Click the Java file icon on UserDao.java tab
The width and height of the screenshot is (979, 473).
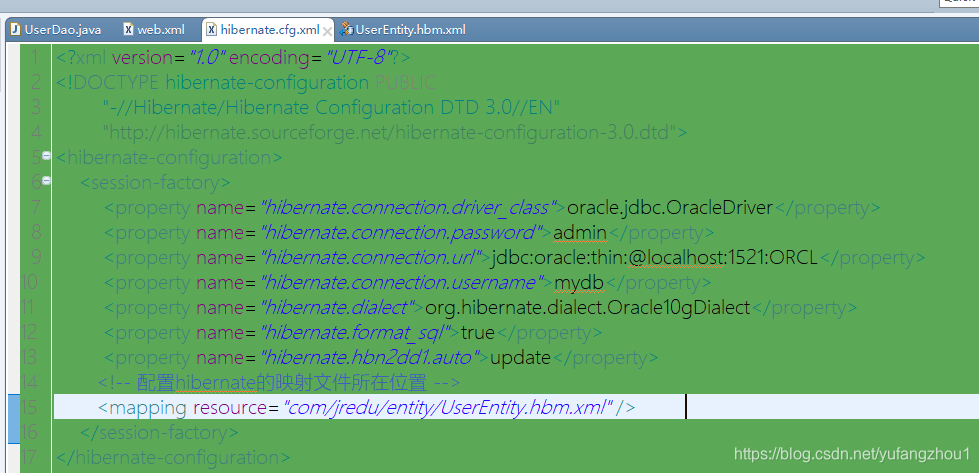(x=15, y=29)
